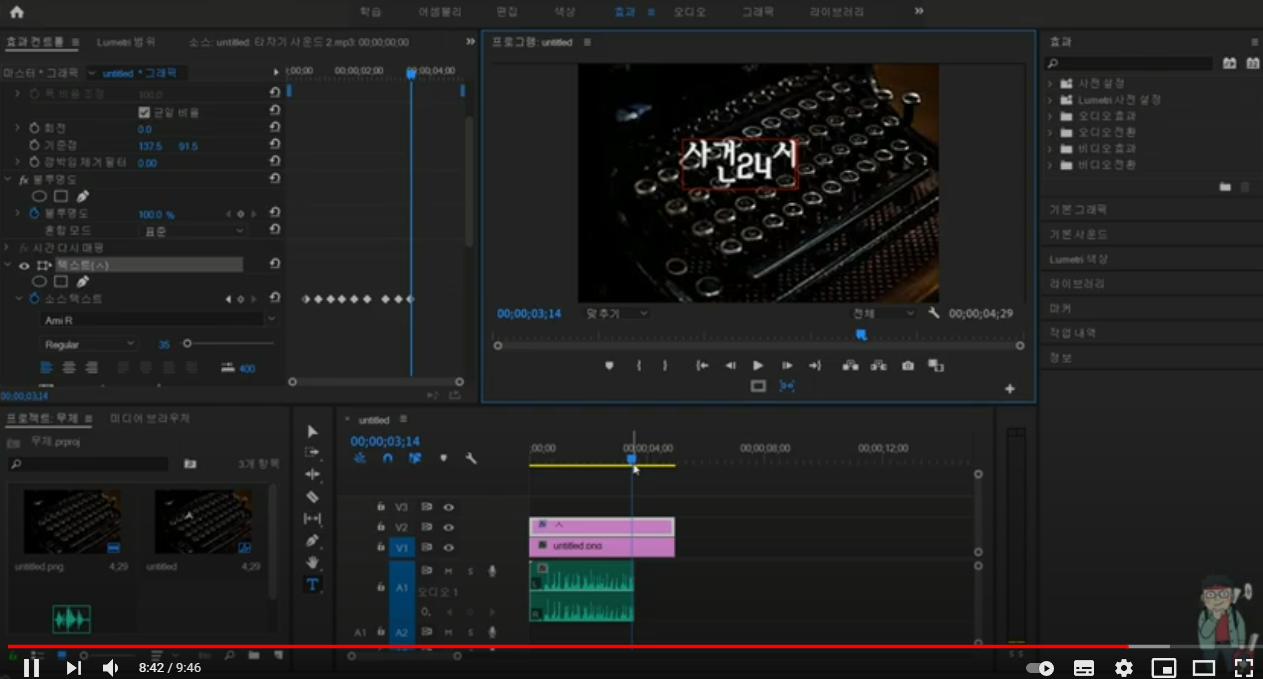Select the untitled.png thumbnail in project panel
This screenshot has height=679, width=1263.
coord(73,521)
